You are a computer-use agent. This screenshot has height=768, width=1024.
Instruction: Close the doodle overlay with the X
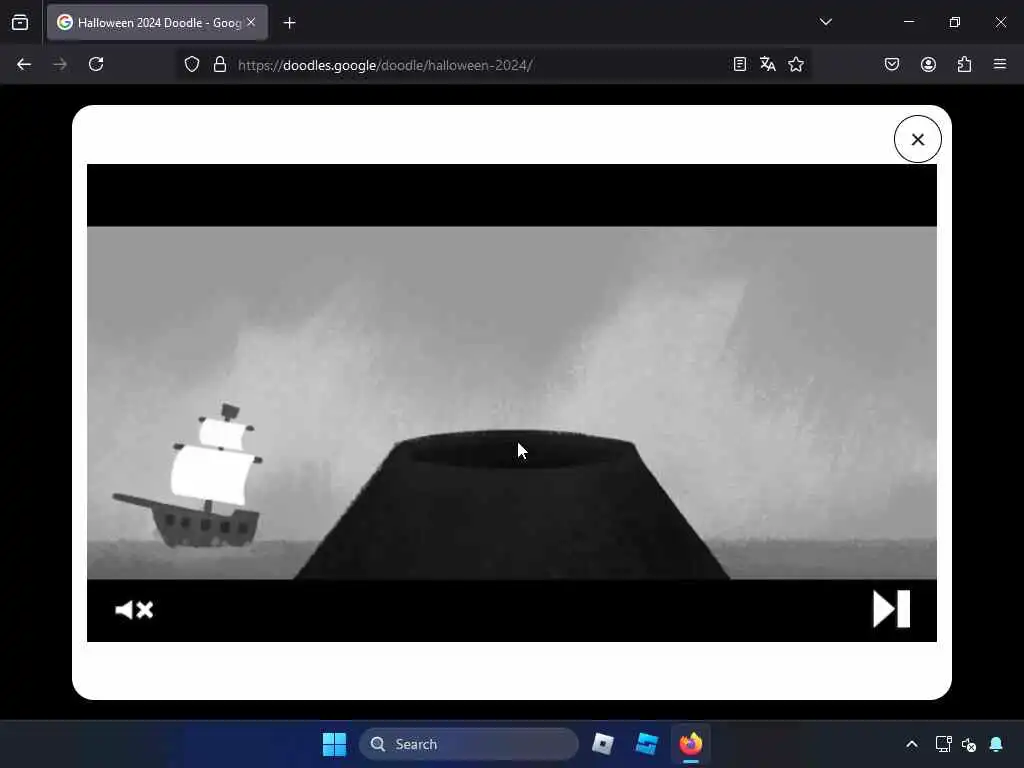918,139
